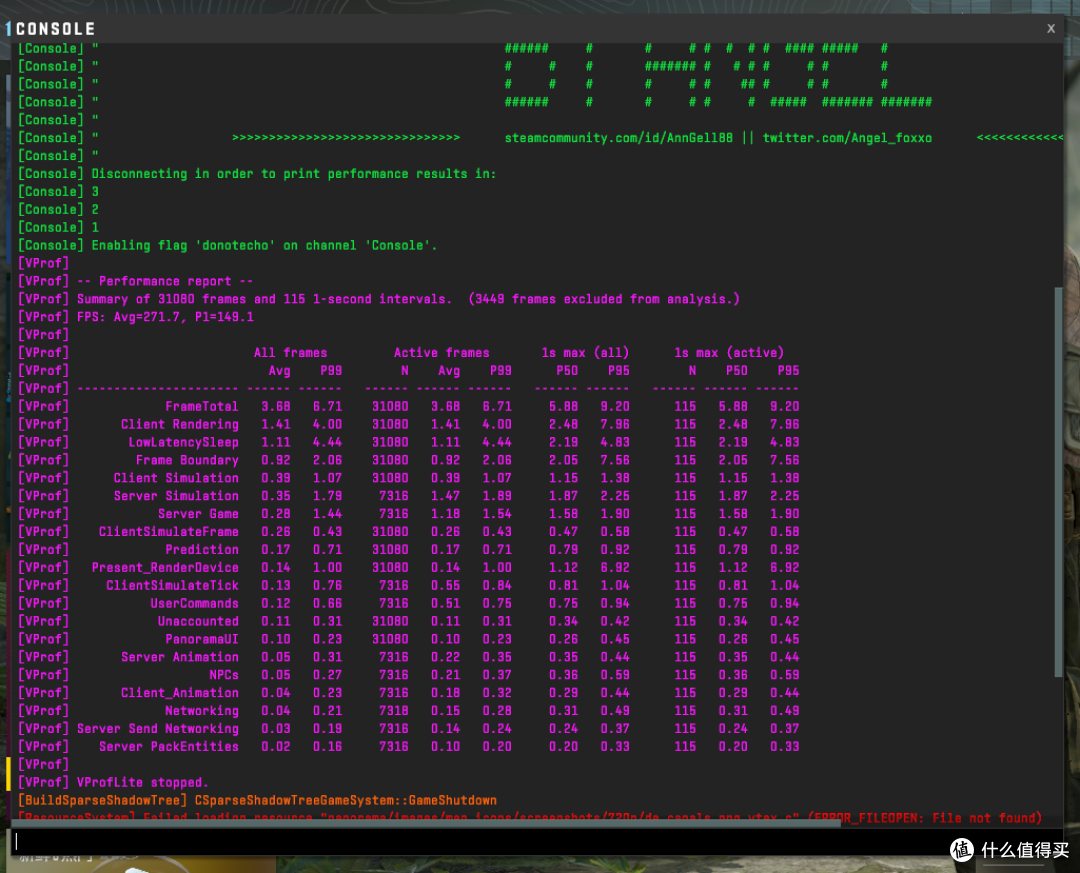1080x873 pixels.
Task: Click the Present_RenderDevice 1s max (all) P95 value 6.92
Action: click(614, 568)
